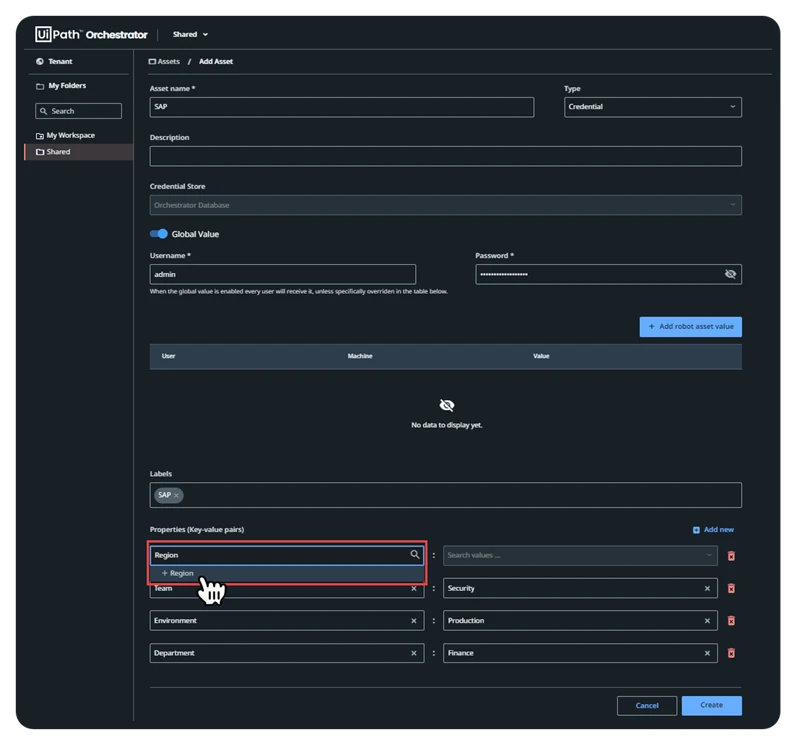Image resolution: width=800 pixels, height=754 pixels.
Task: Toggle the Global Value switch
Action: [x=159, y=234]
